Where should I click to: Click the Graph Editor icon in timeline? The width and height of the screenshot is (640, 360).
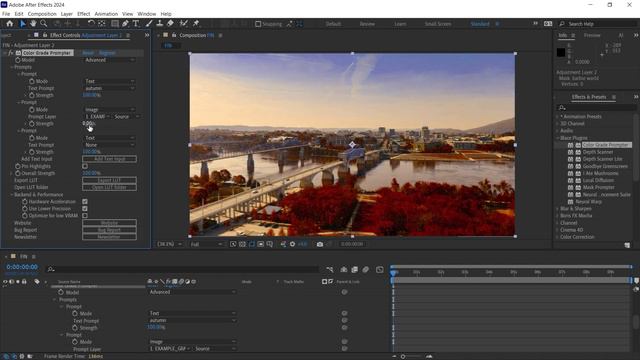pos(380,269)
